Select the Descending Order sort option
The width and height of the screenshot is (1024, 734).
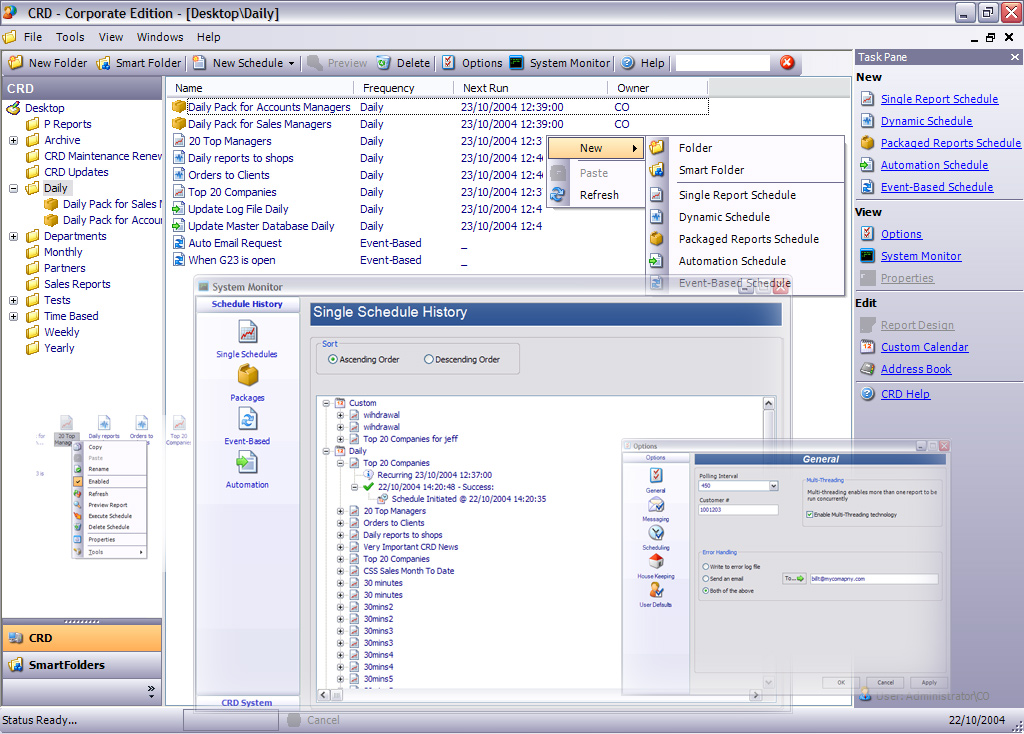tap(428, 359)
